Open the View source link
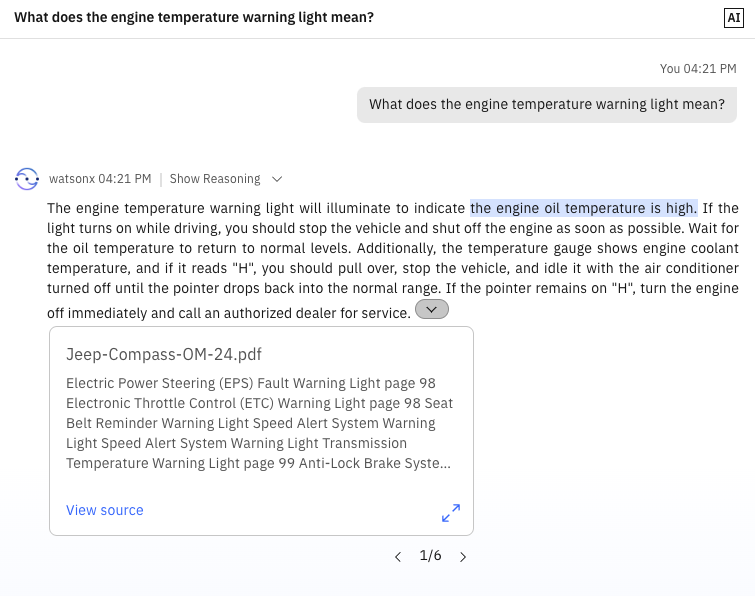The height and width of the screenshot is (596, 755). tap(104, 510)
